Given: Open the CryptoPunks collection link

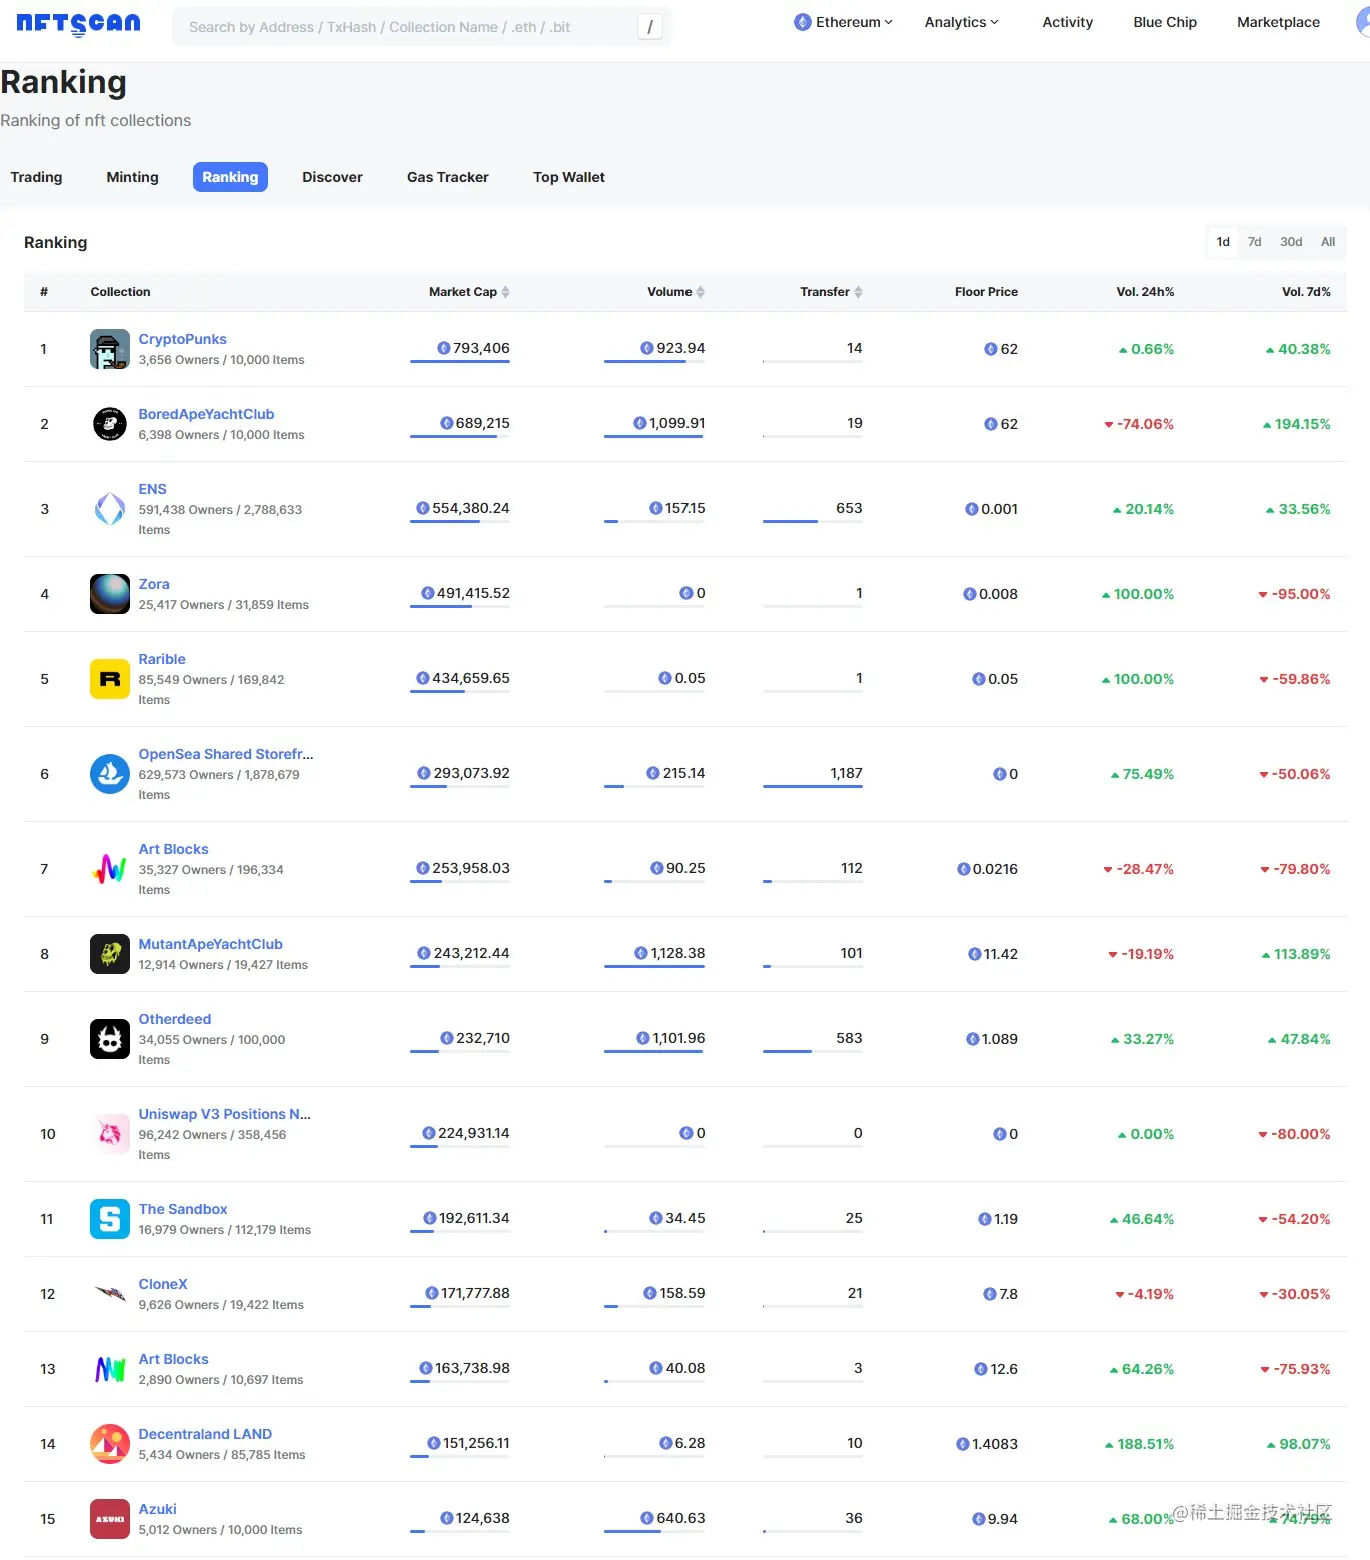Looking at the screenshot, I should [182, 339].
